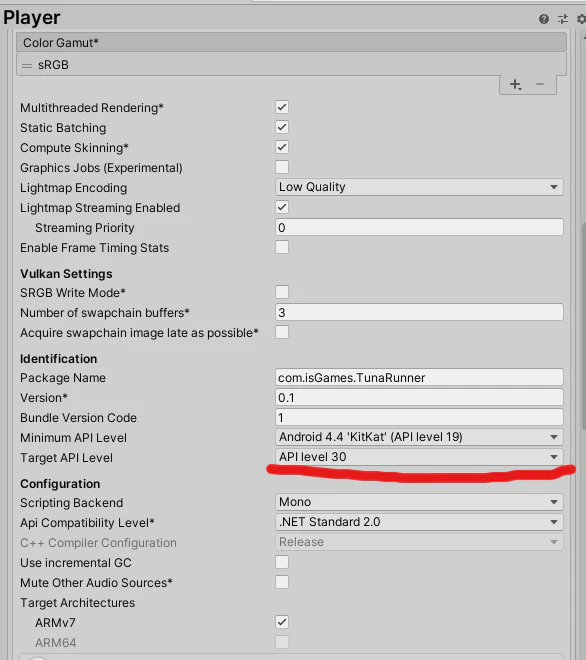Open the Minimum API Level dropdown
Viewport: 586px width, 660px height.
(x=419, y=437)
